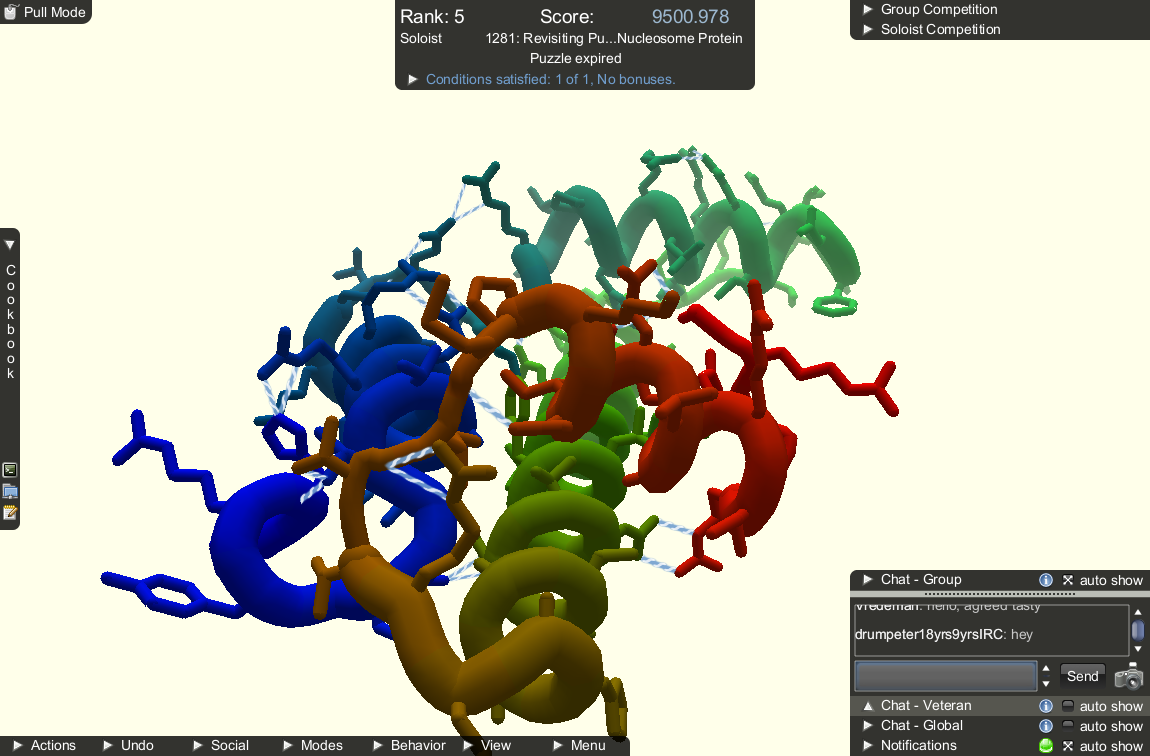
Task: Click the Pull Mode hand icon
Action: (x=10, y=12)
